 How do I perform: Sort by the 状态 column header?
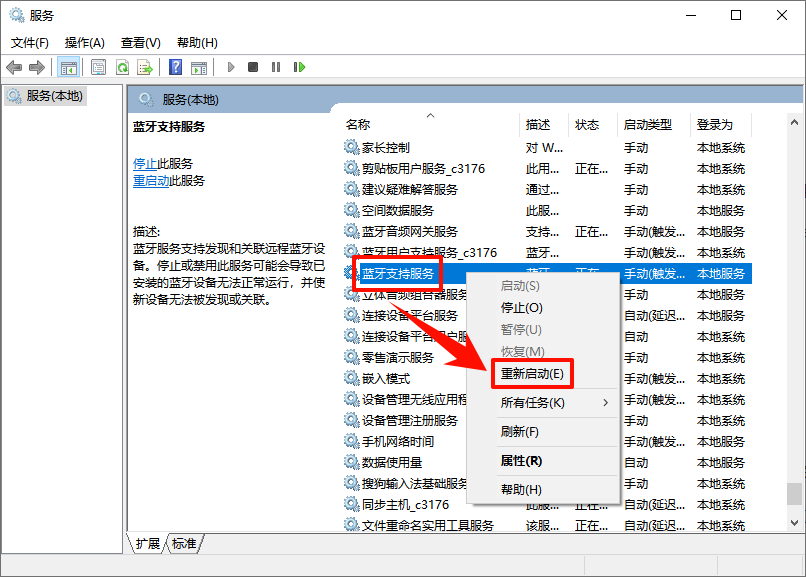click(x=593, y=125)
